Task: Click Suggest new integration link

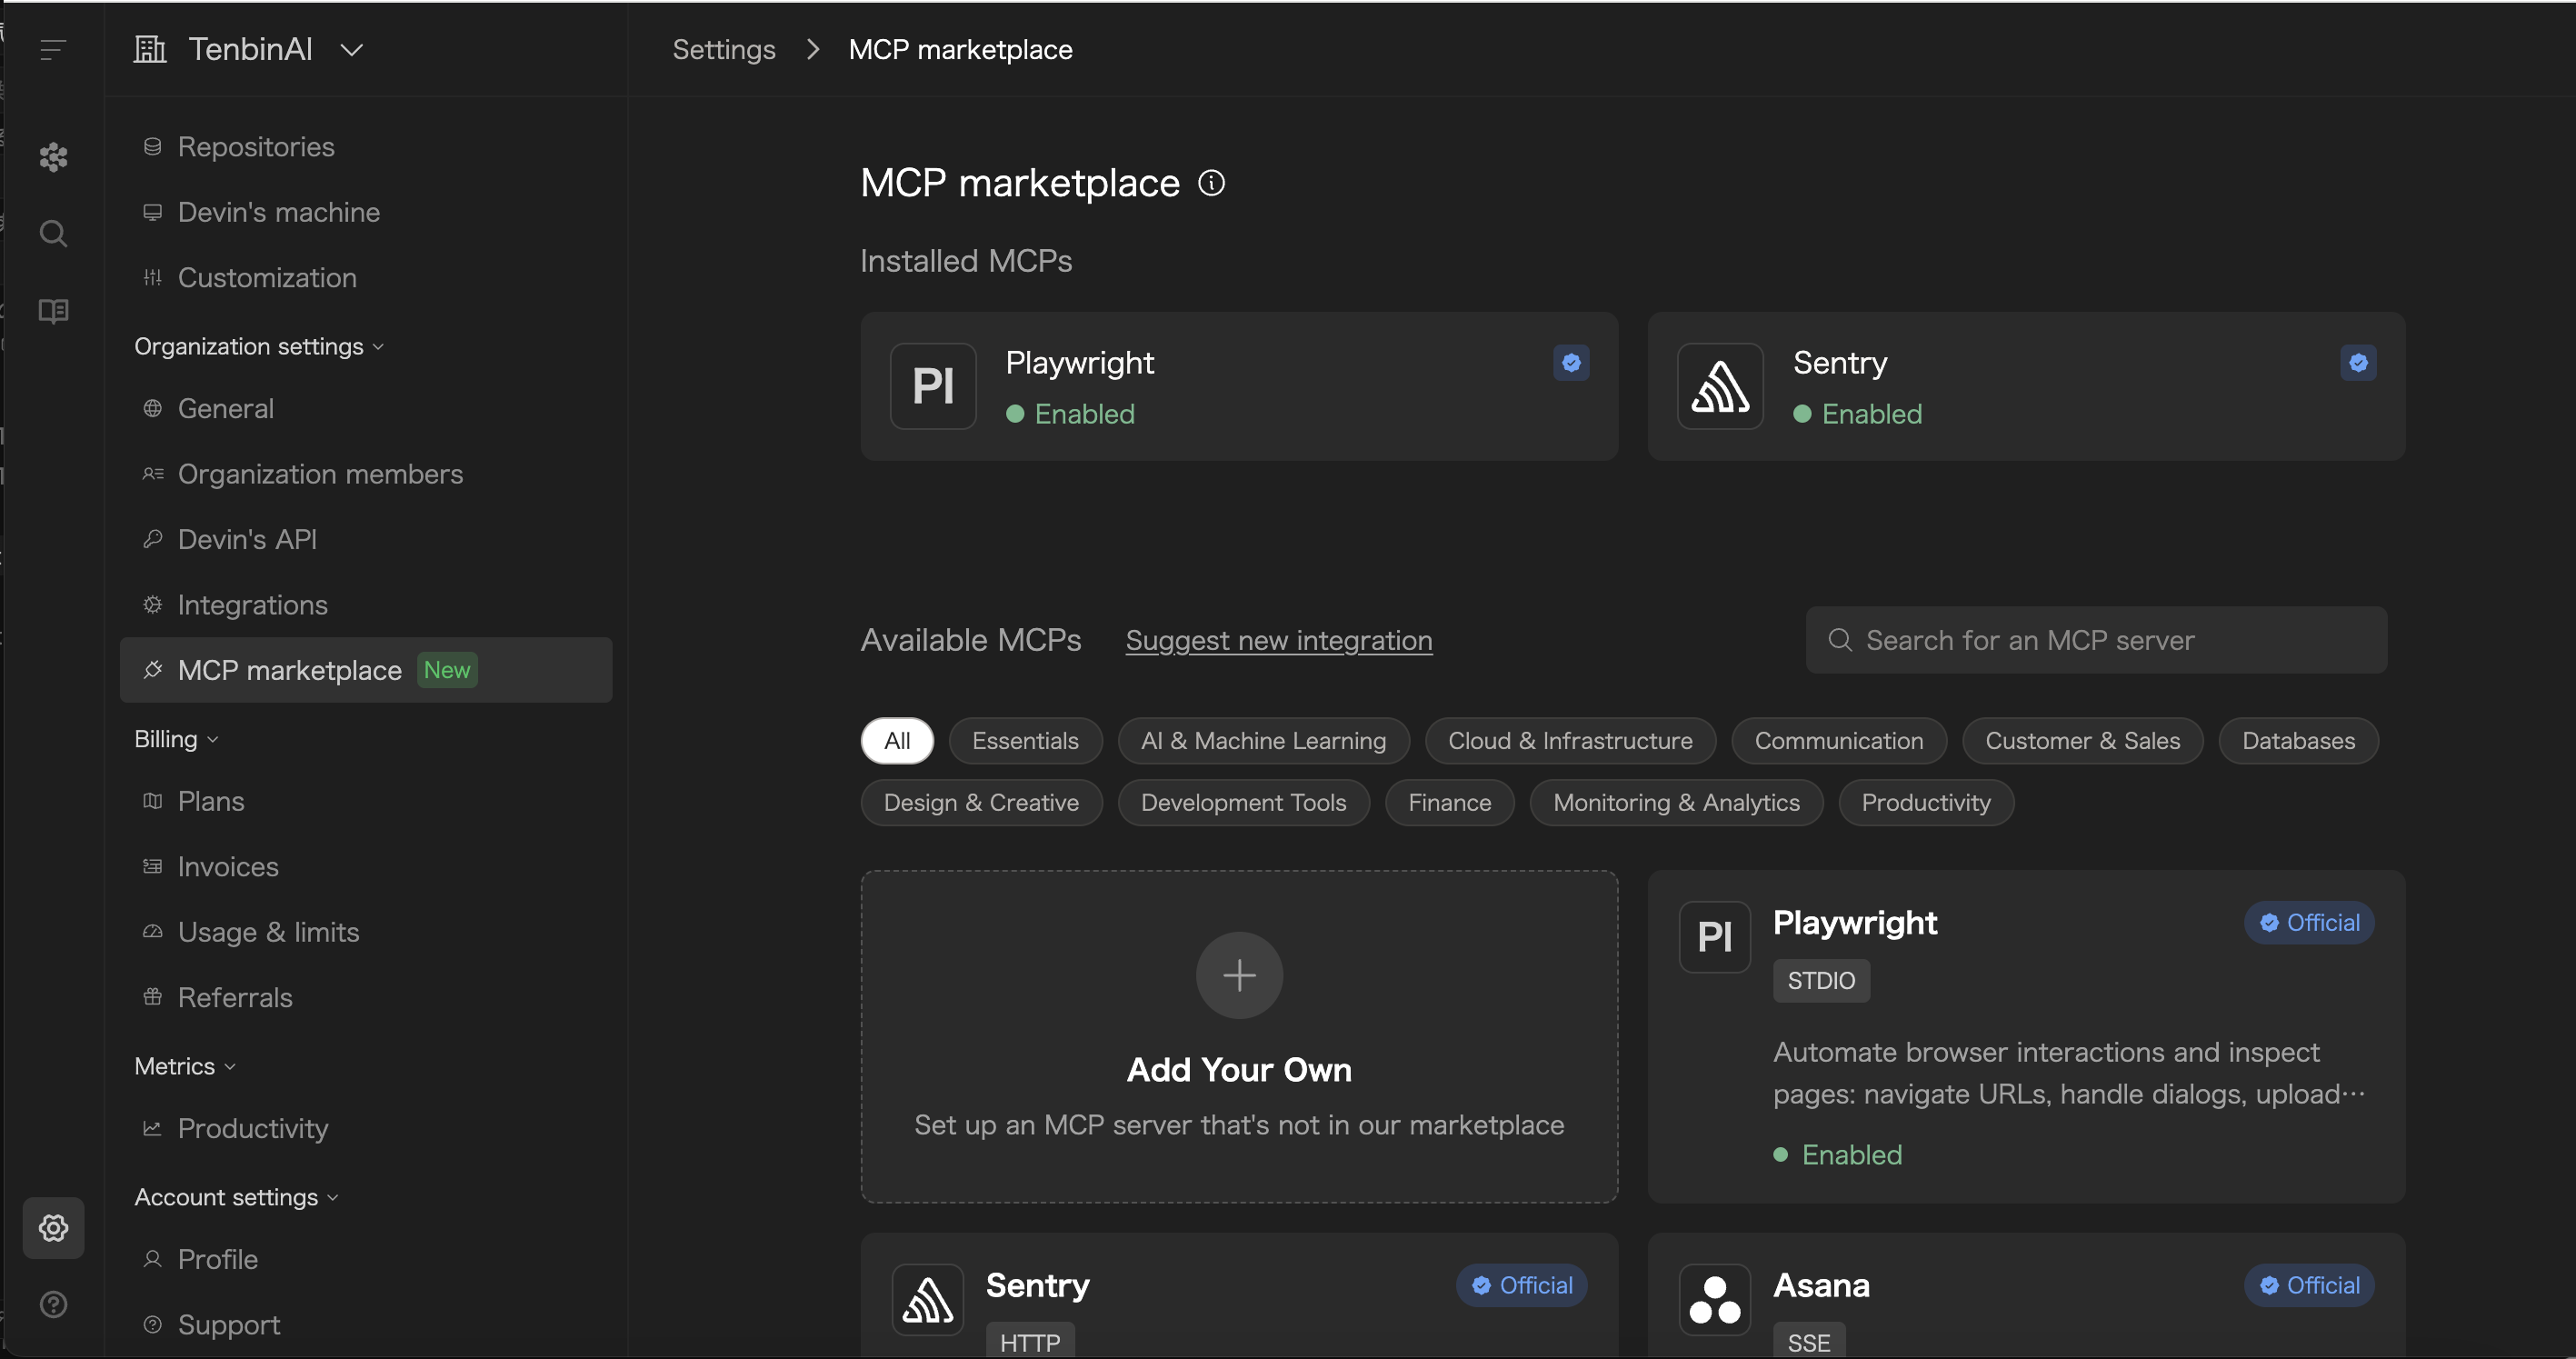Action: (1278, 641)
